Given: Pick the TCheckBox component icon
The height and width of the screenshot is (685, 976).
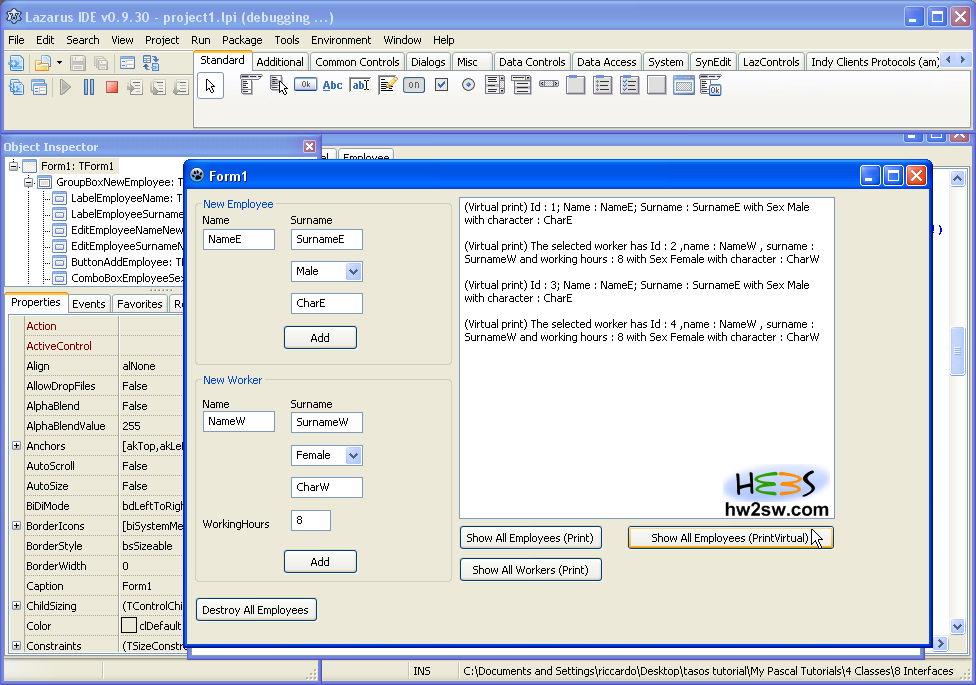Looking at the screenshot, I should 441,85.
